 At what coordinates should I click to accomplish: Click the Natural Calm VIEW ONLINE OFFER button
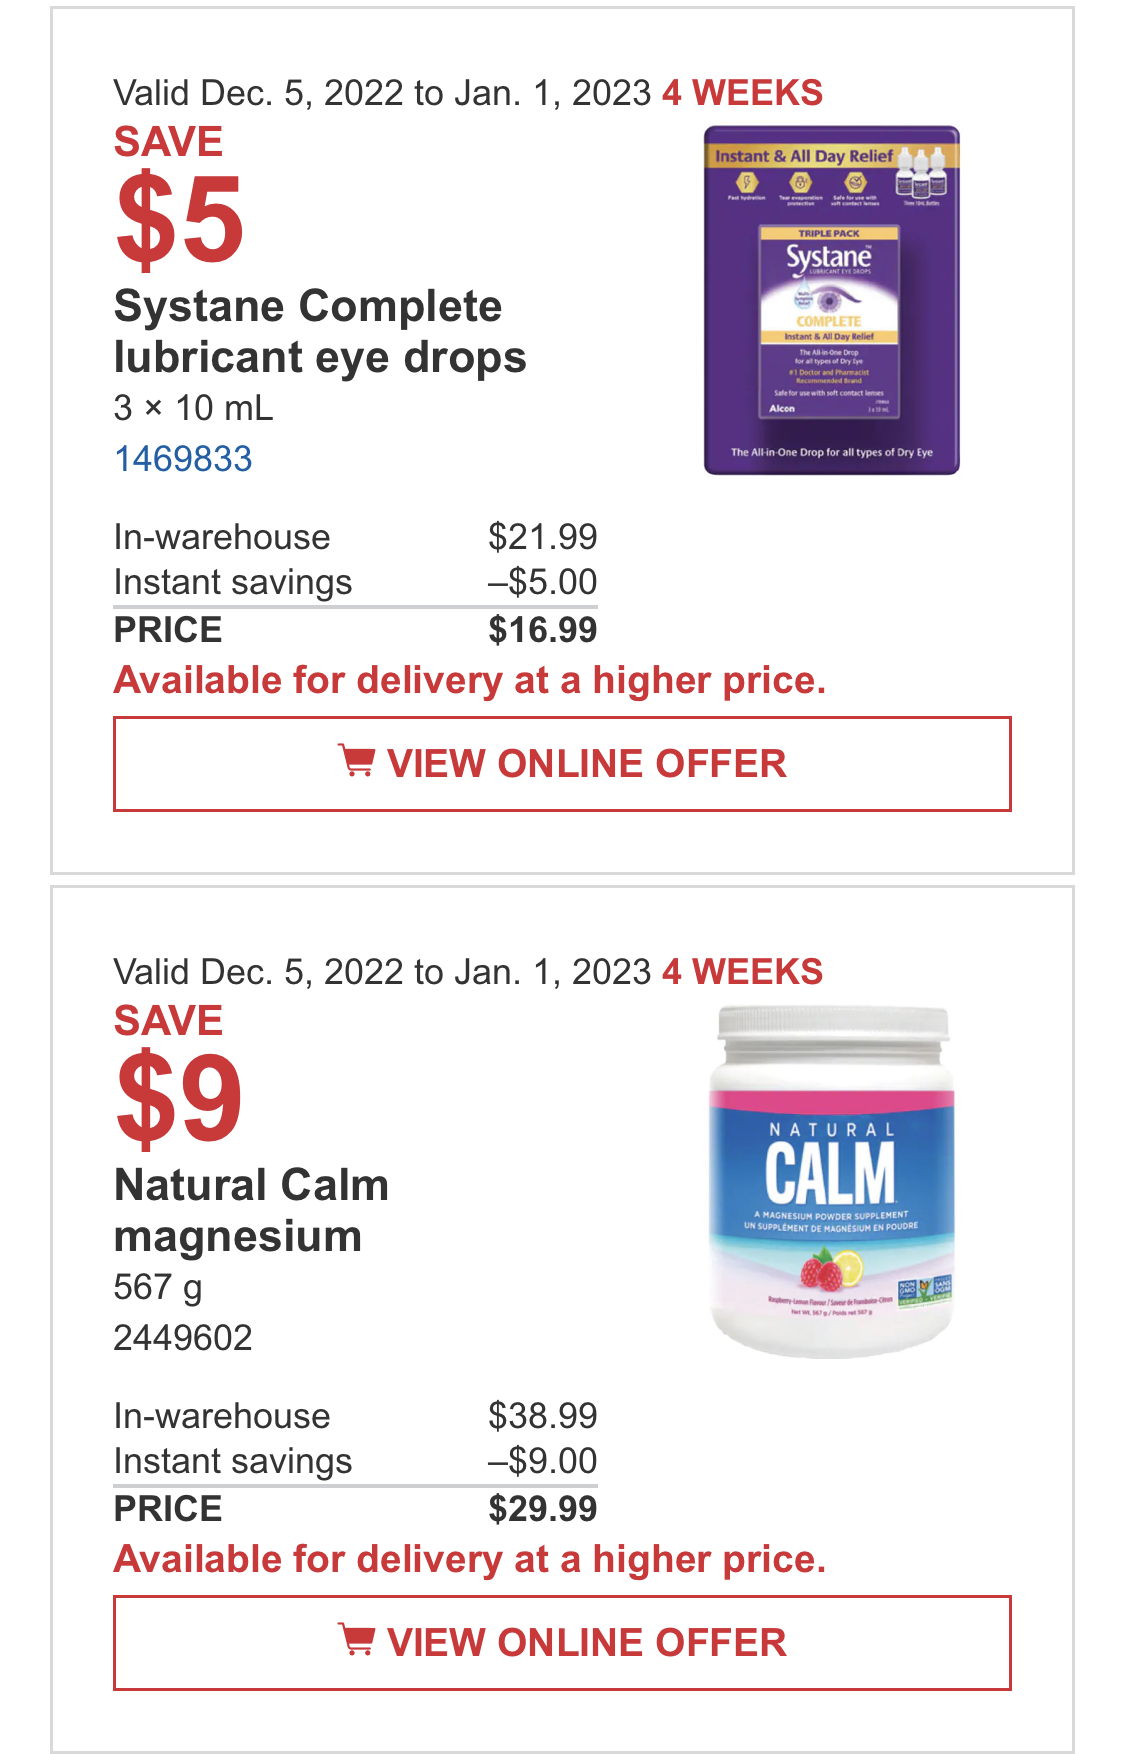tap(562, 1643)
